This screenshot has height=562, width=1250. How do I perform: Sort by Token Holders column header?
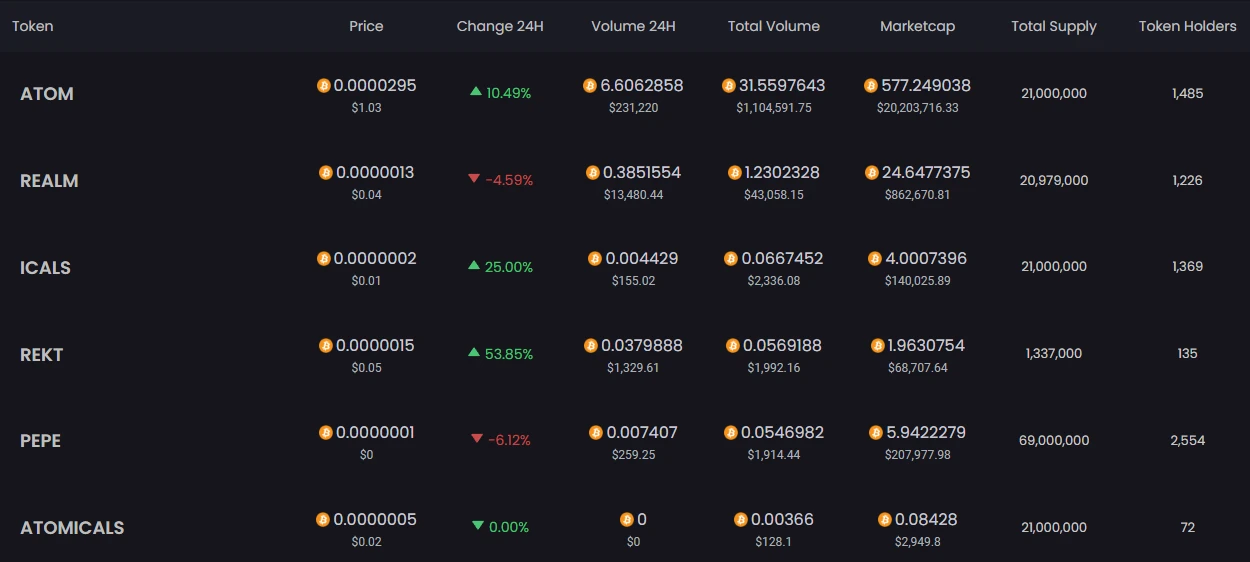[1187, 26]
